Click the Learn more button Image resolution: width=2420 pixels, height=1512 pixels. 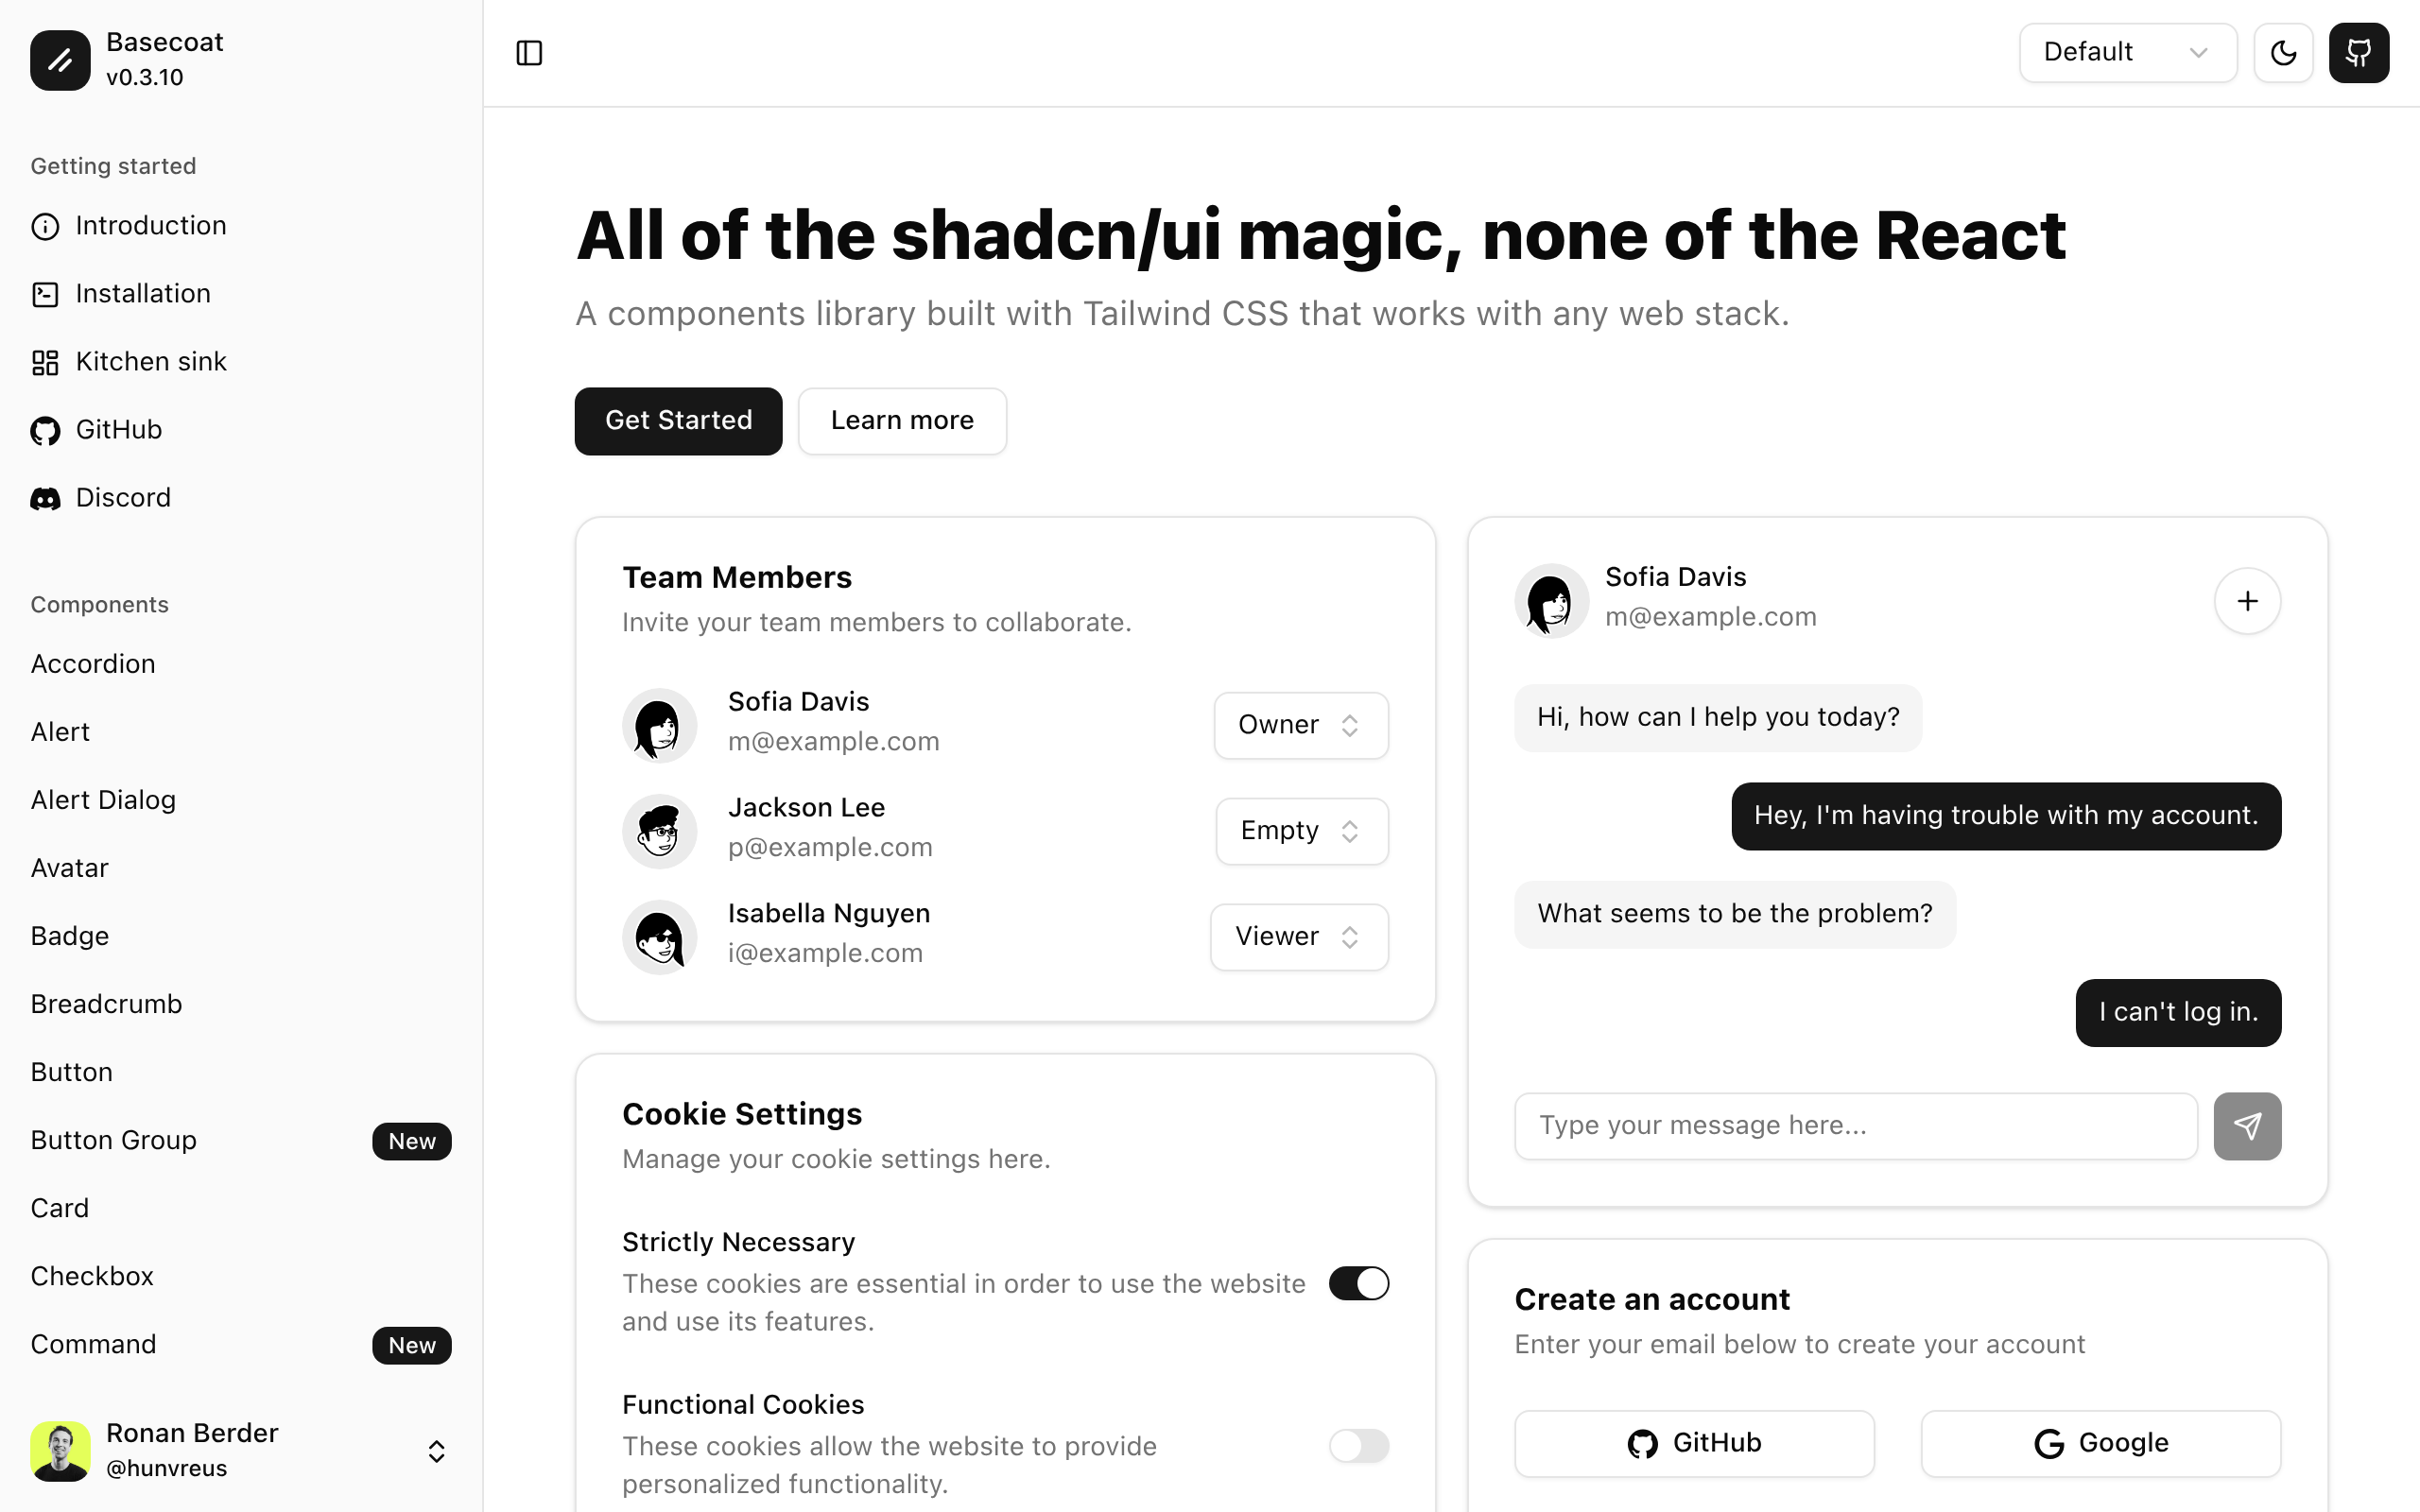901,421
